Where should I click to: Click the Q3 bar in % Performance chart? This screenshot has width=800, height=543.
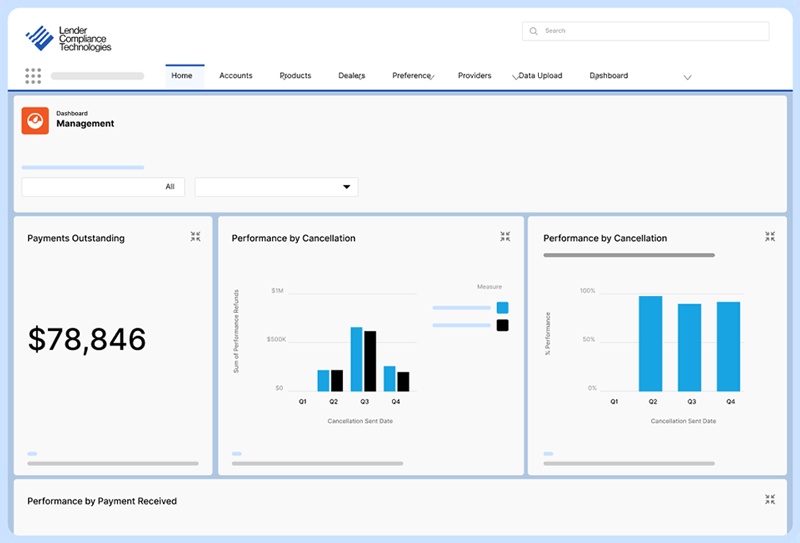click(689, 348)
